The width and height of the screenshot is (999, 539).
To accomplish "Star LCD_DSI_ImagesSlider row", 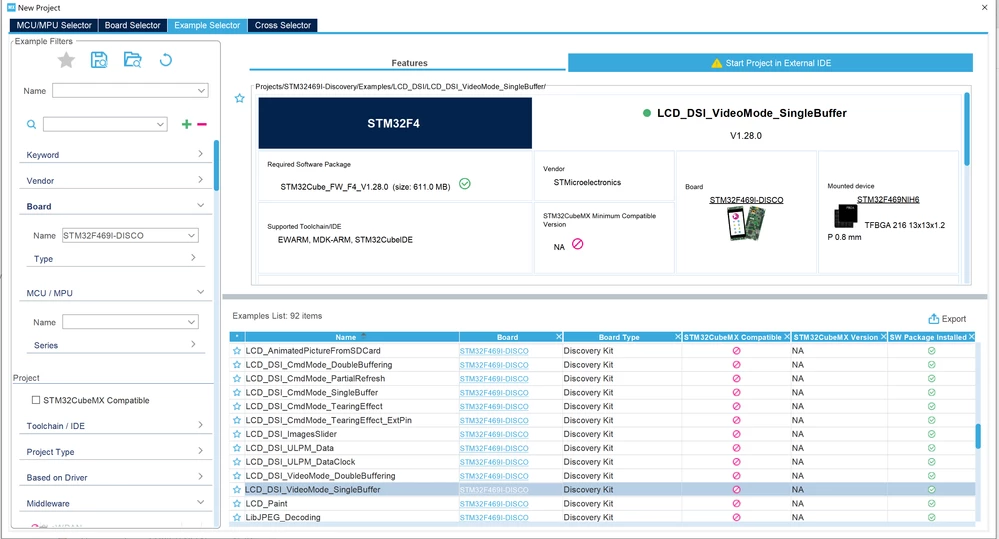I will tap(237, 434).
